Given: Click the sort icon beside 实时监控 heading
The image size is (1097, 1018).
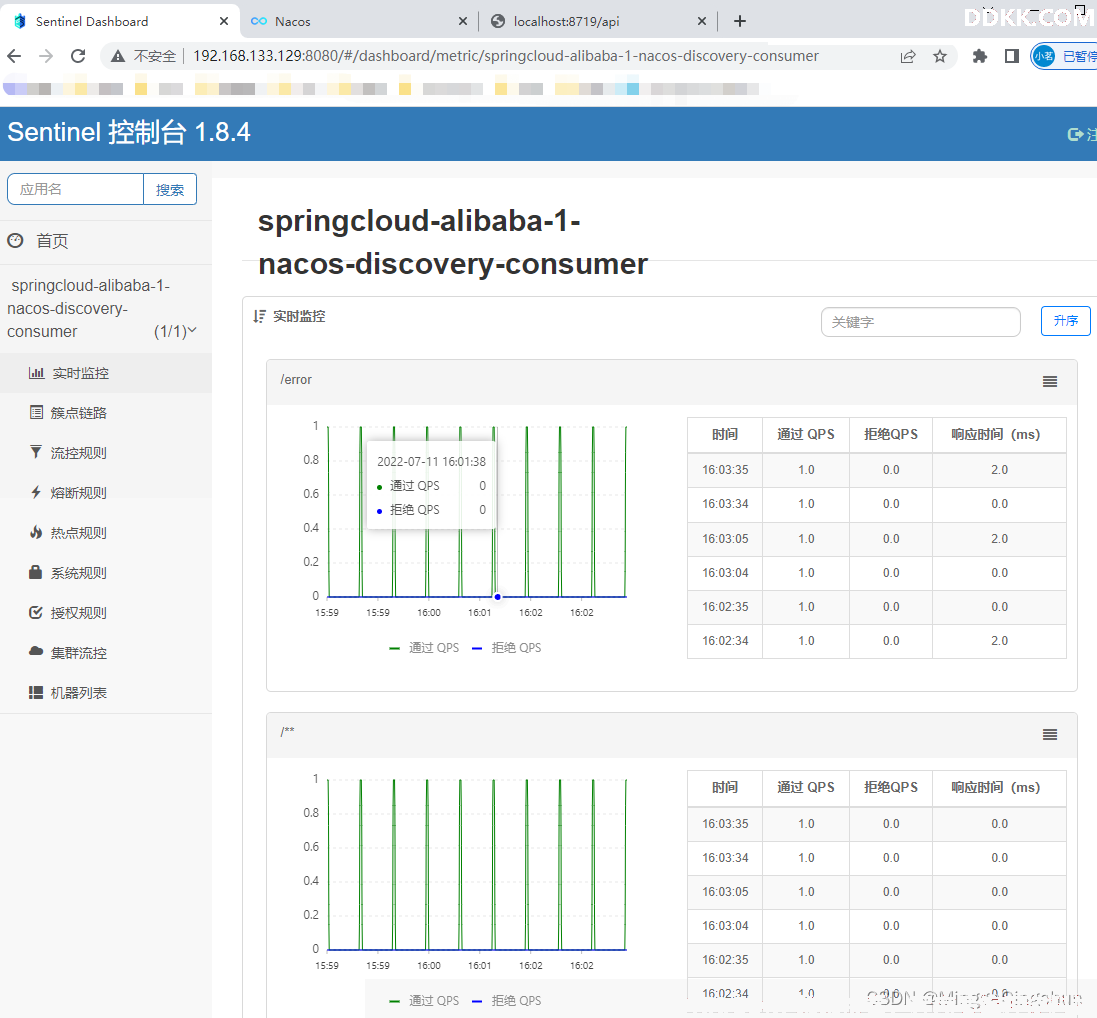Looking at the screenshot, I should pos(260,316).
